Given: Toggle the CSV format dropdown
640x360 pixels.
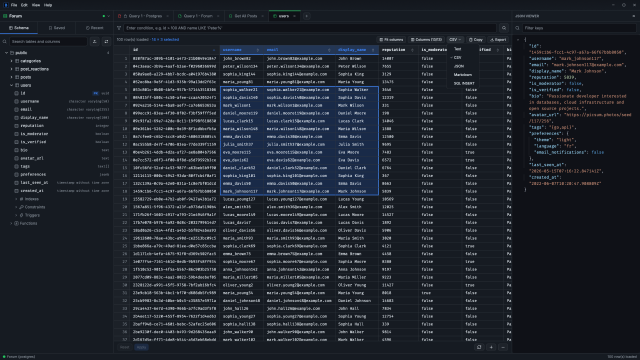Looking at the screenshot, I should [x=455, y=40].
